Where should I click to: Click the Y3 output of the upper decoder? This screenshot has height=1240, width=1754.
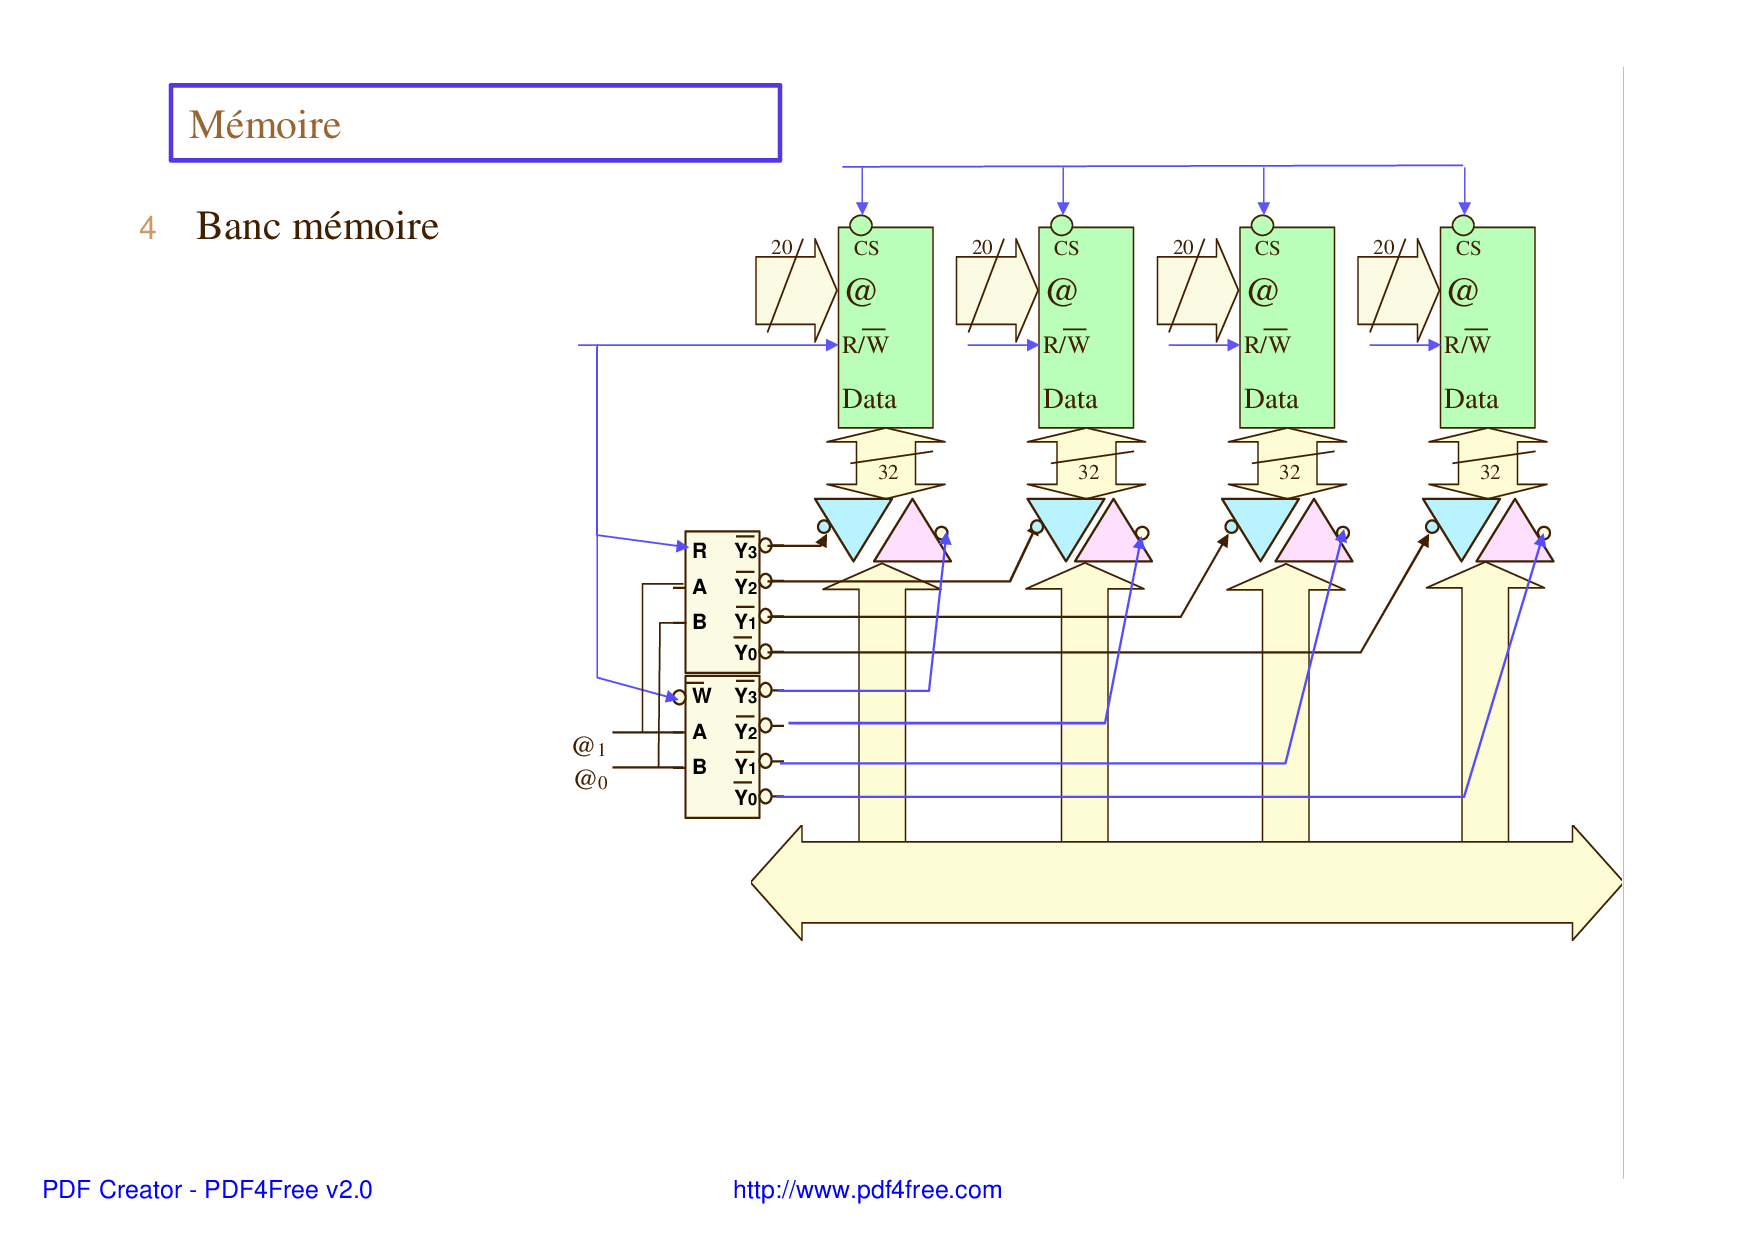746,551
